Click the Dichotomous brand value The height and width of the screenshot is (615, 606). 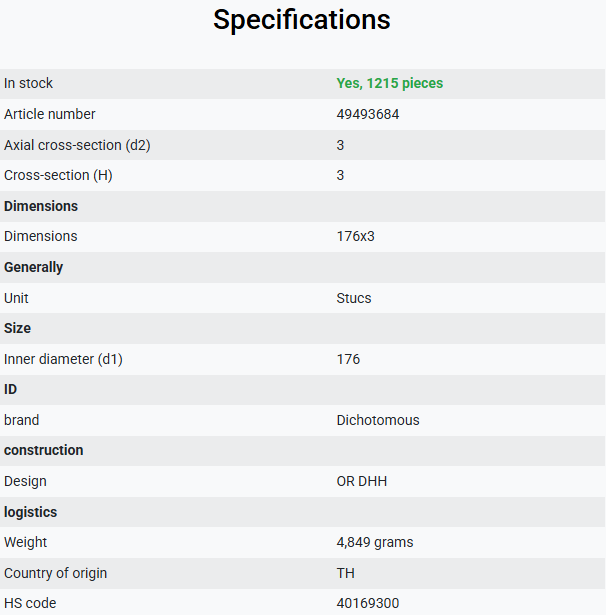point(378,420)
